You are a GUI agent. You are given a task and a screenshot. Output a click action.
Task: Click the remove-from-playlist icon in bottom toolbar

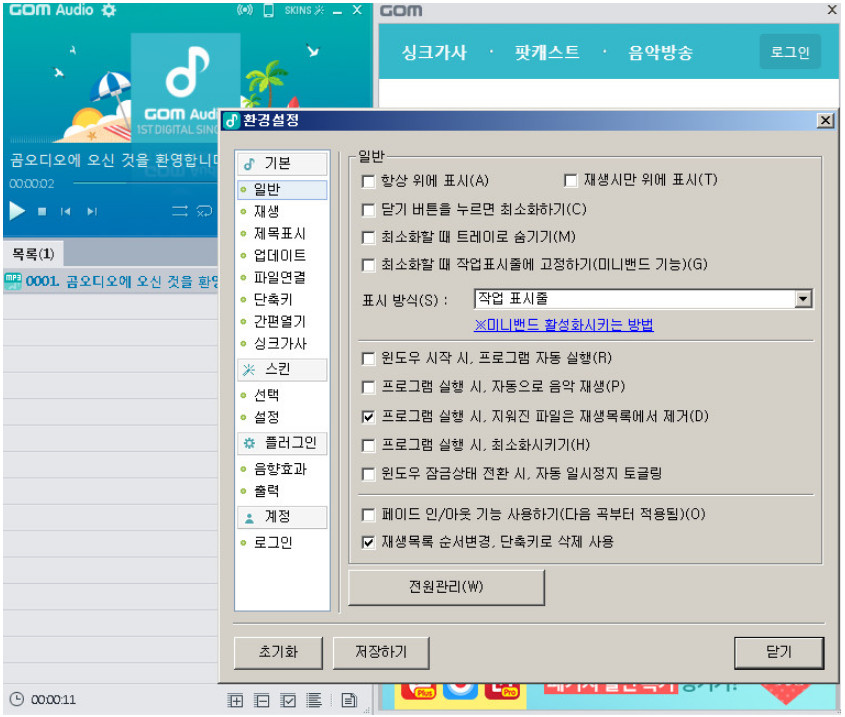261,700
